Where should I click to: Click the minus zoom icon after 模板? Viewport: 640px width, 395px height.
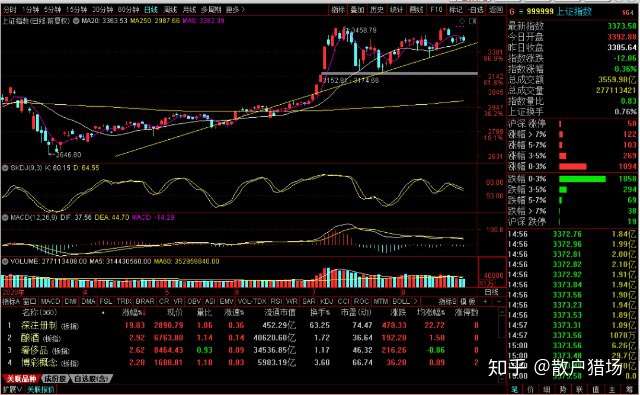498,302
